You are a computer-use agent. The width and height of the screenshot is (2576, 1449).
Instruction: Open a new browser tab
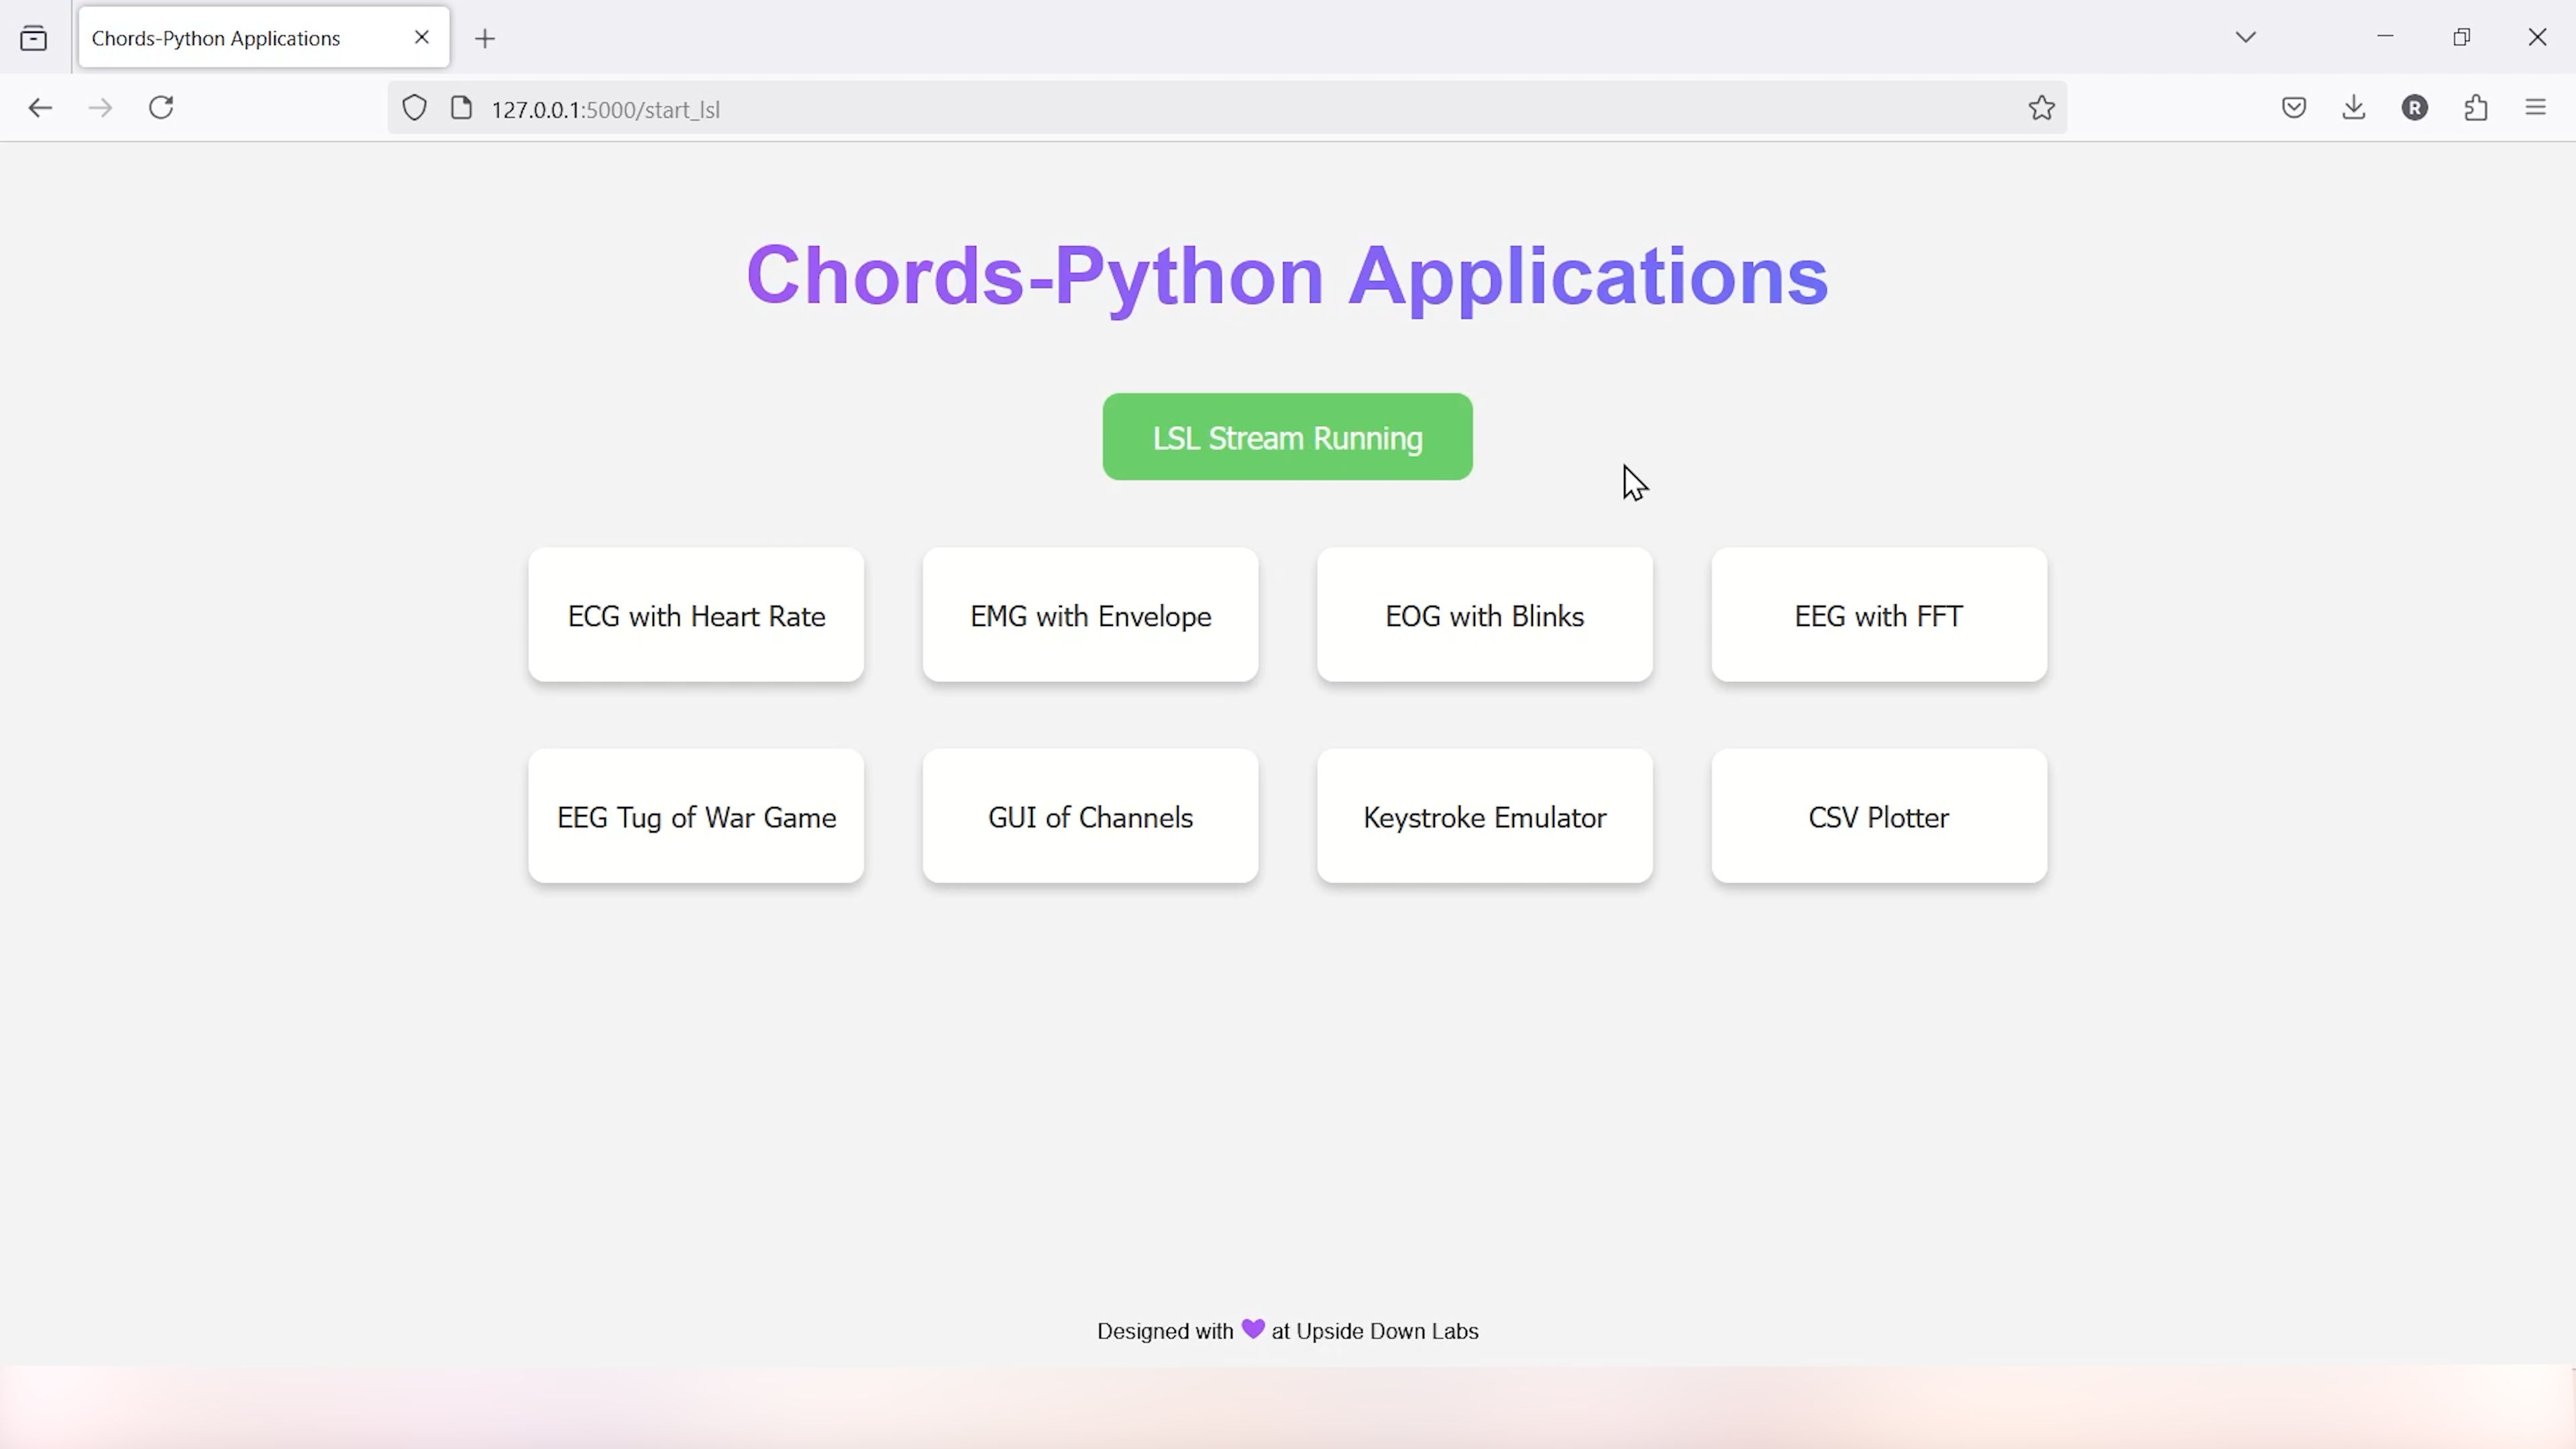pyautogui.click(x=485, y=39)
